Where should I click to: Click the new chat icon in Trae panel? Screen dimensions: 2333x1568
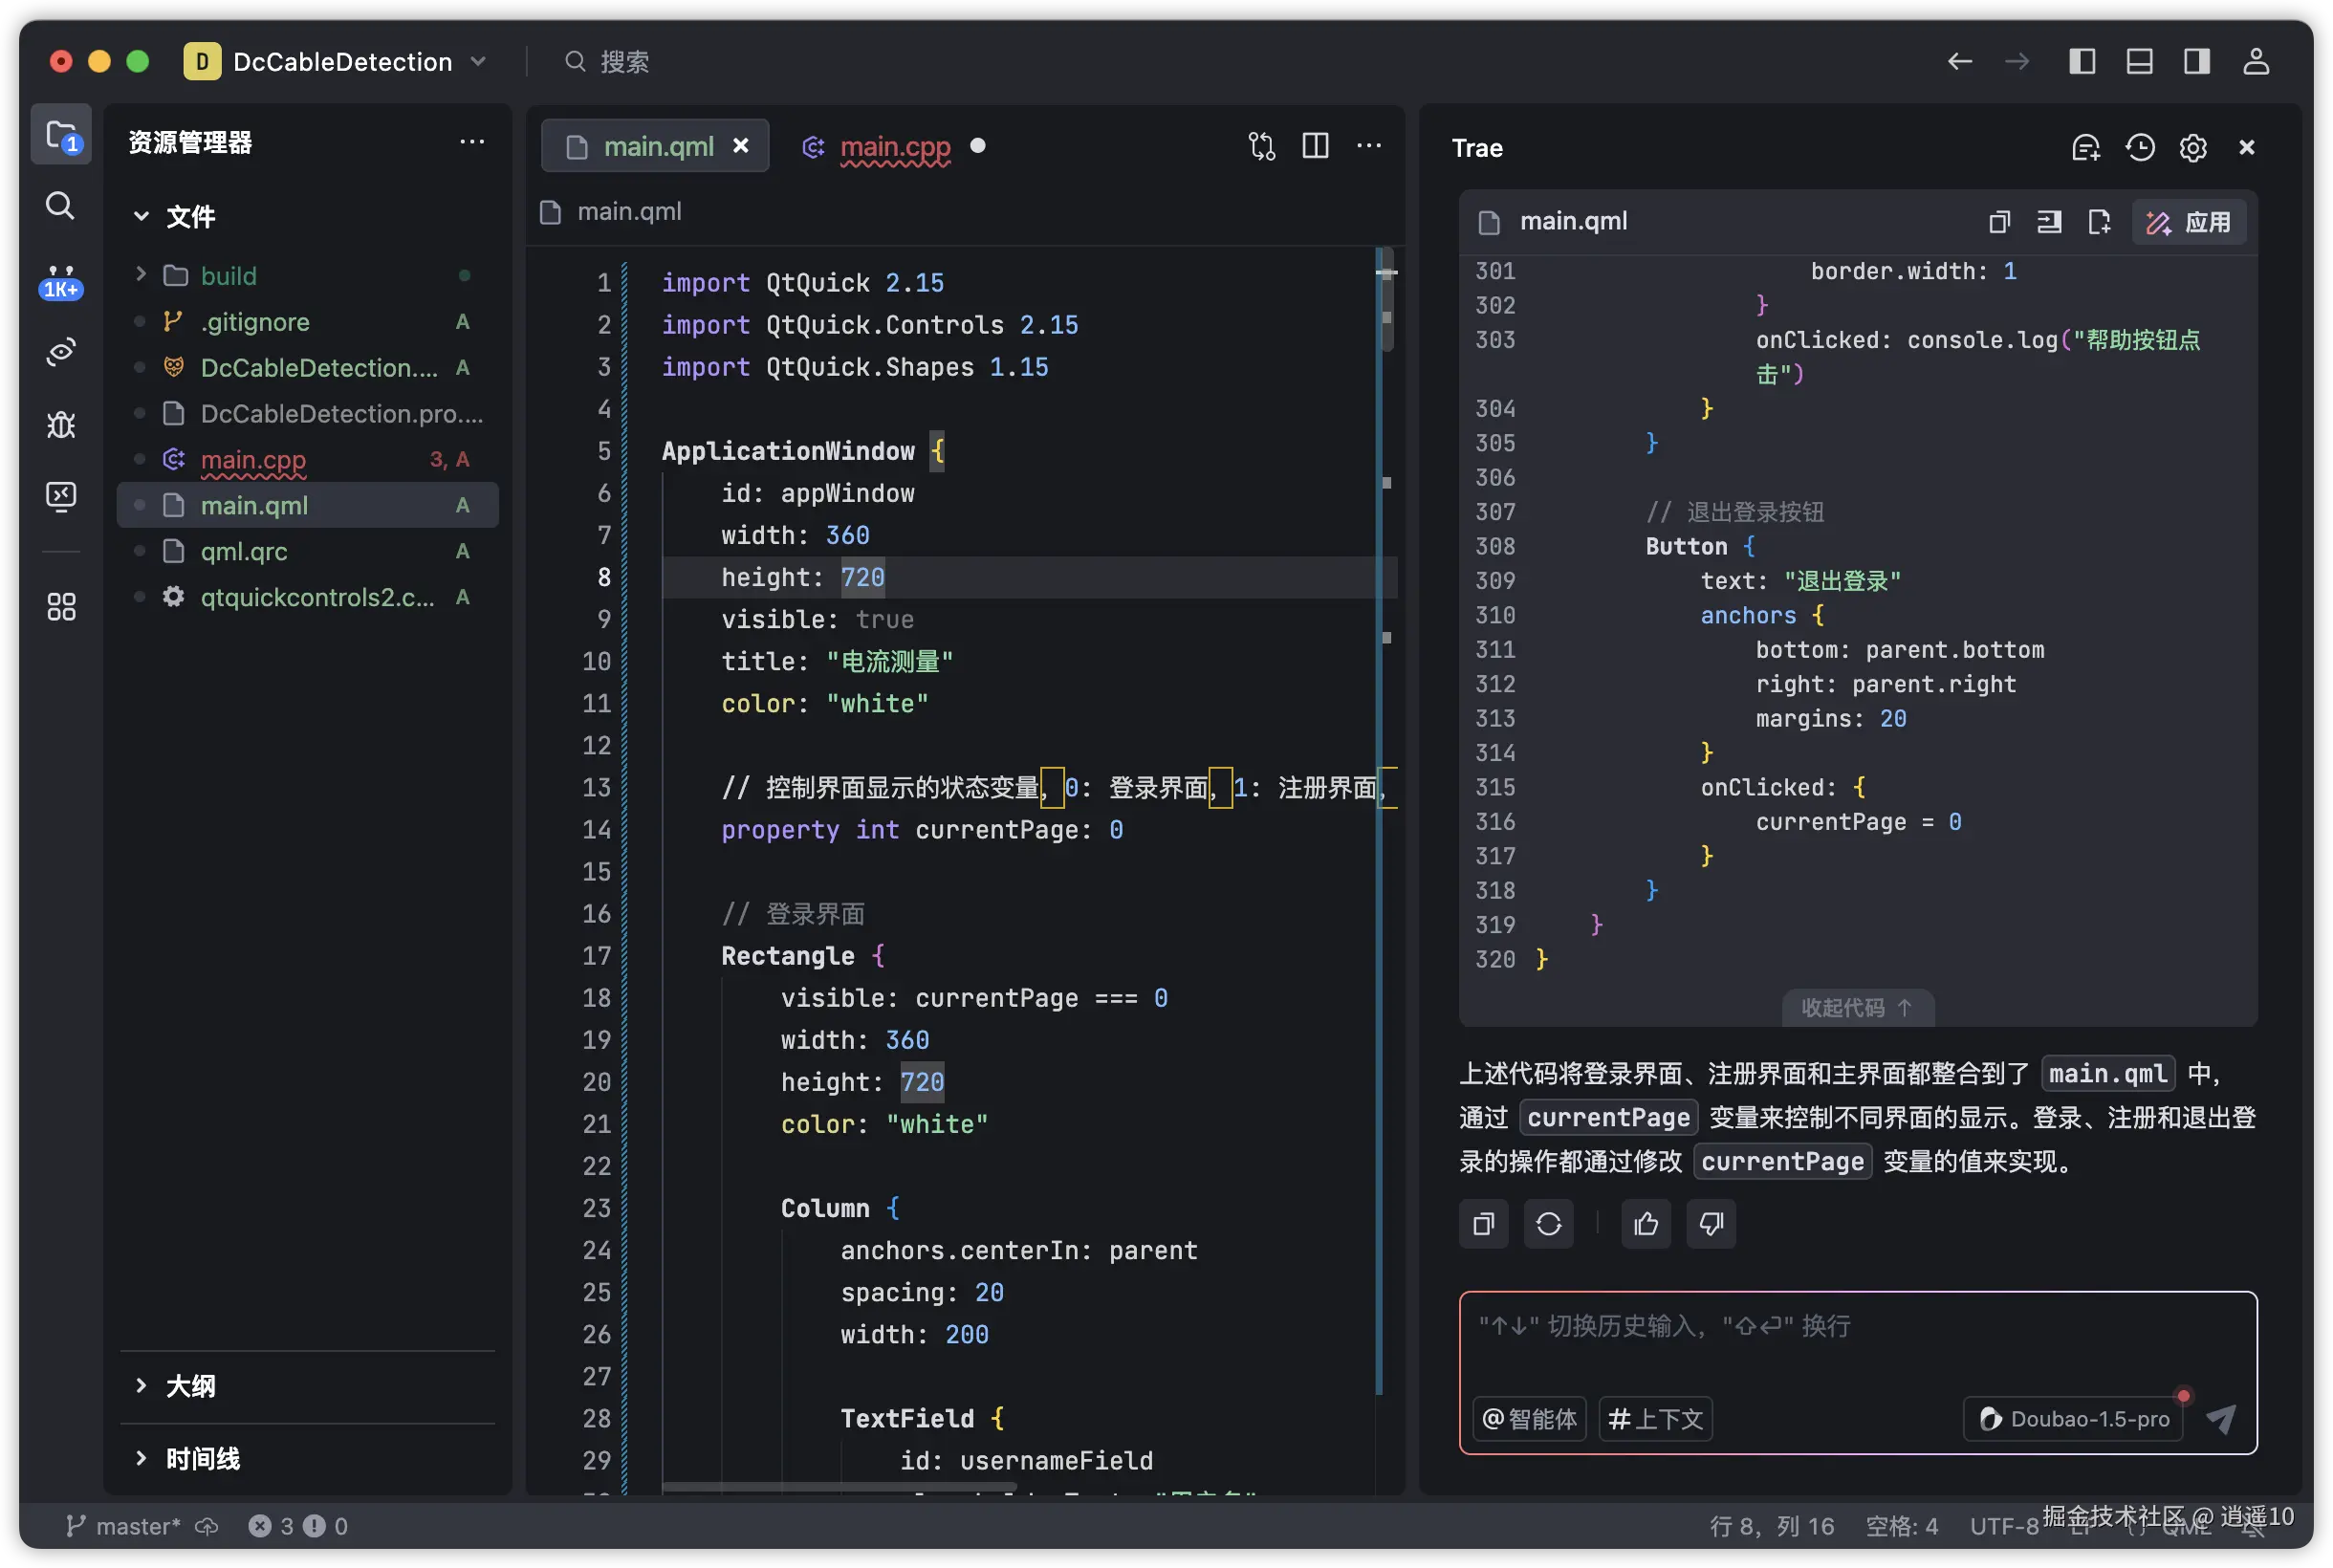pyautogui.click(x=2085, y=148)
